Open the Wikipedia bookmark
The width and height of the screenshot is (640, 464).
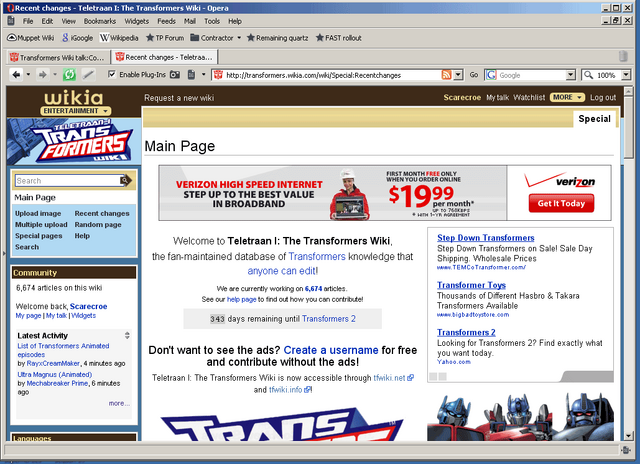click(119, 38)
